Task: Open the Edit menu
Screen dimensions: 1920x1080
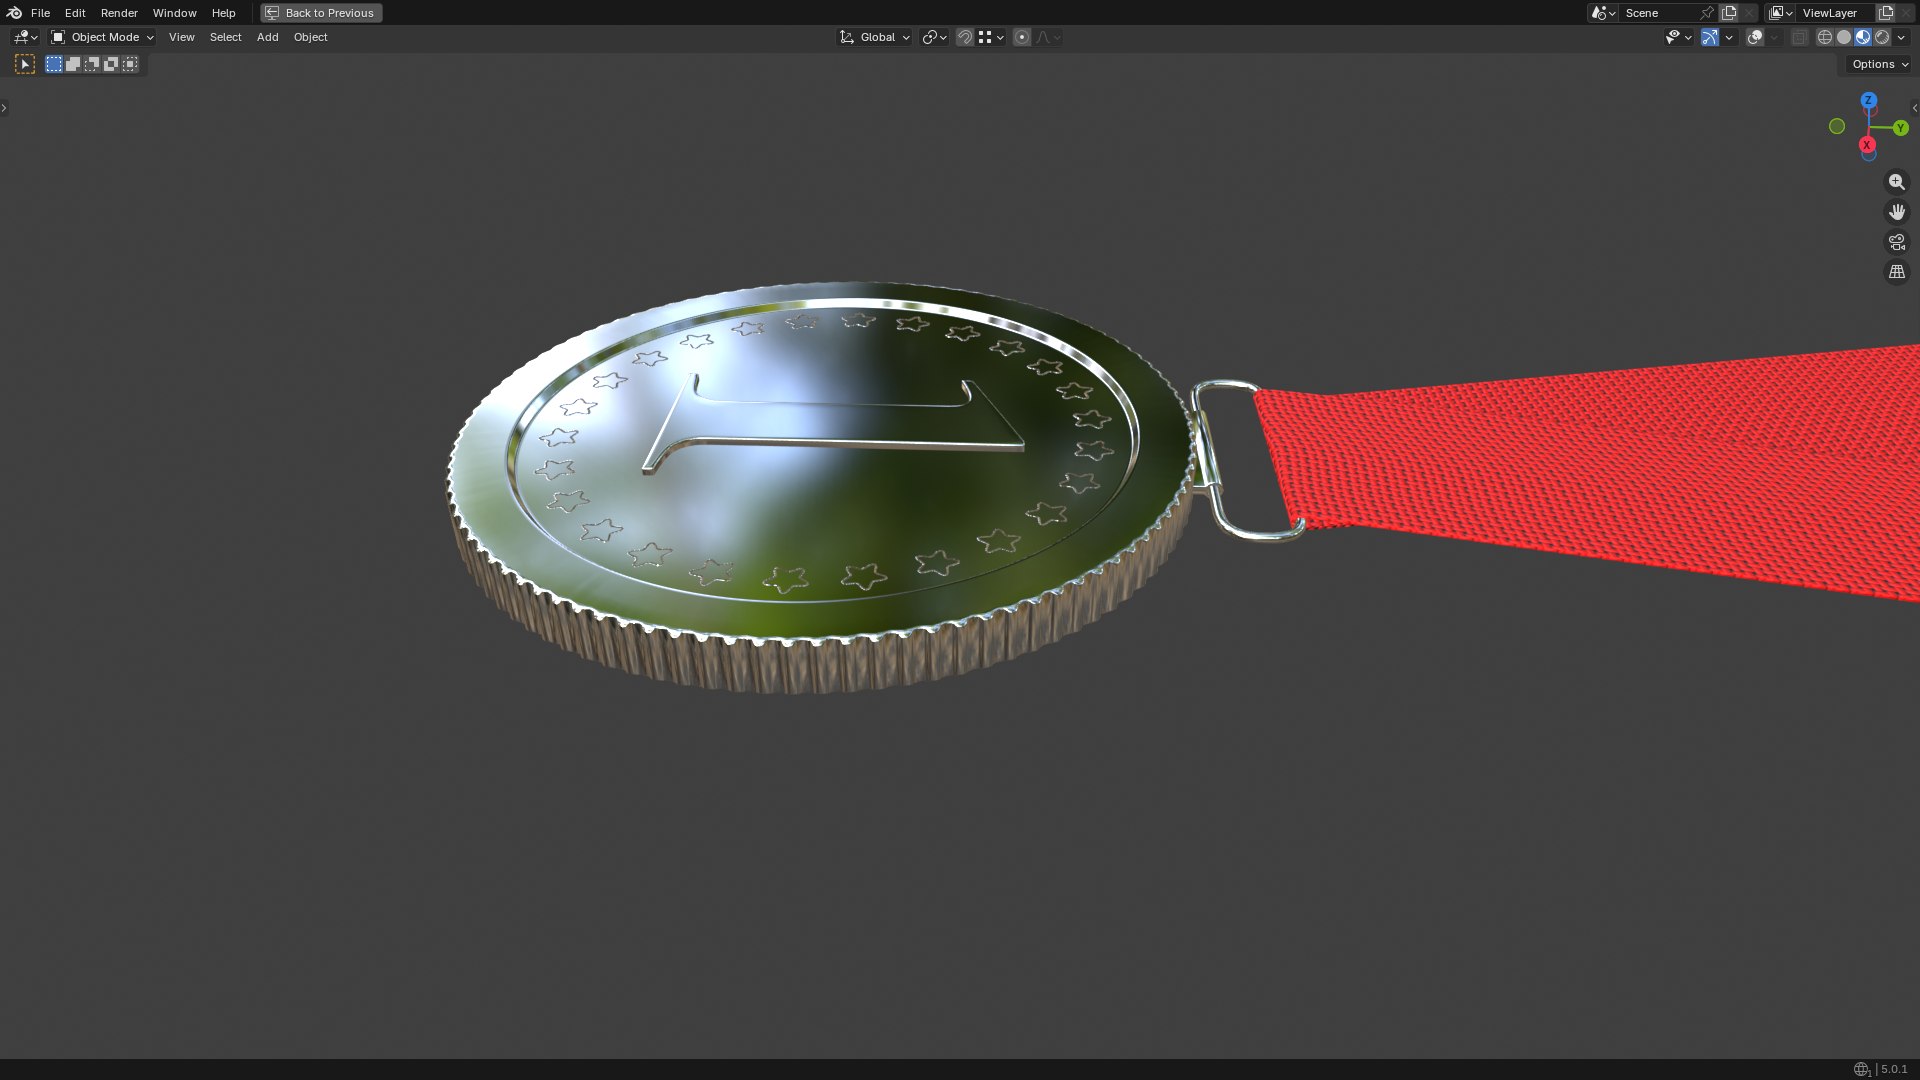Action: 75,13
